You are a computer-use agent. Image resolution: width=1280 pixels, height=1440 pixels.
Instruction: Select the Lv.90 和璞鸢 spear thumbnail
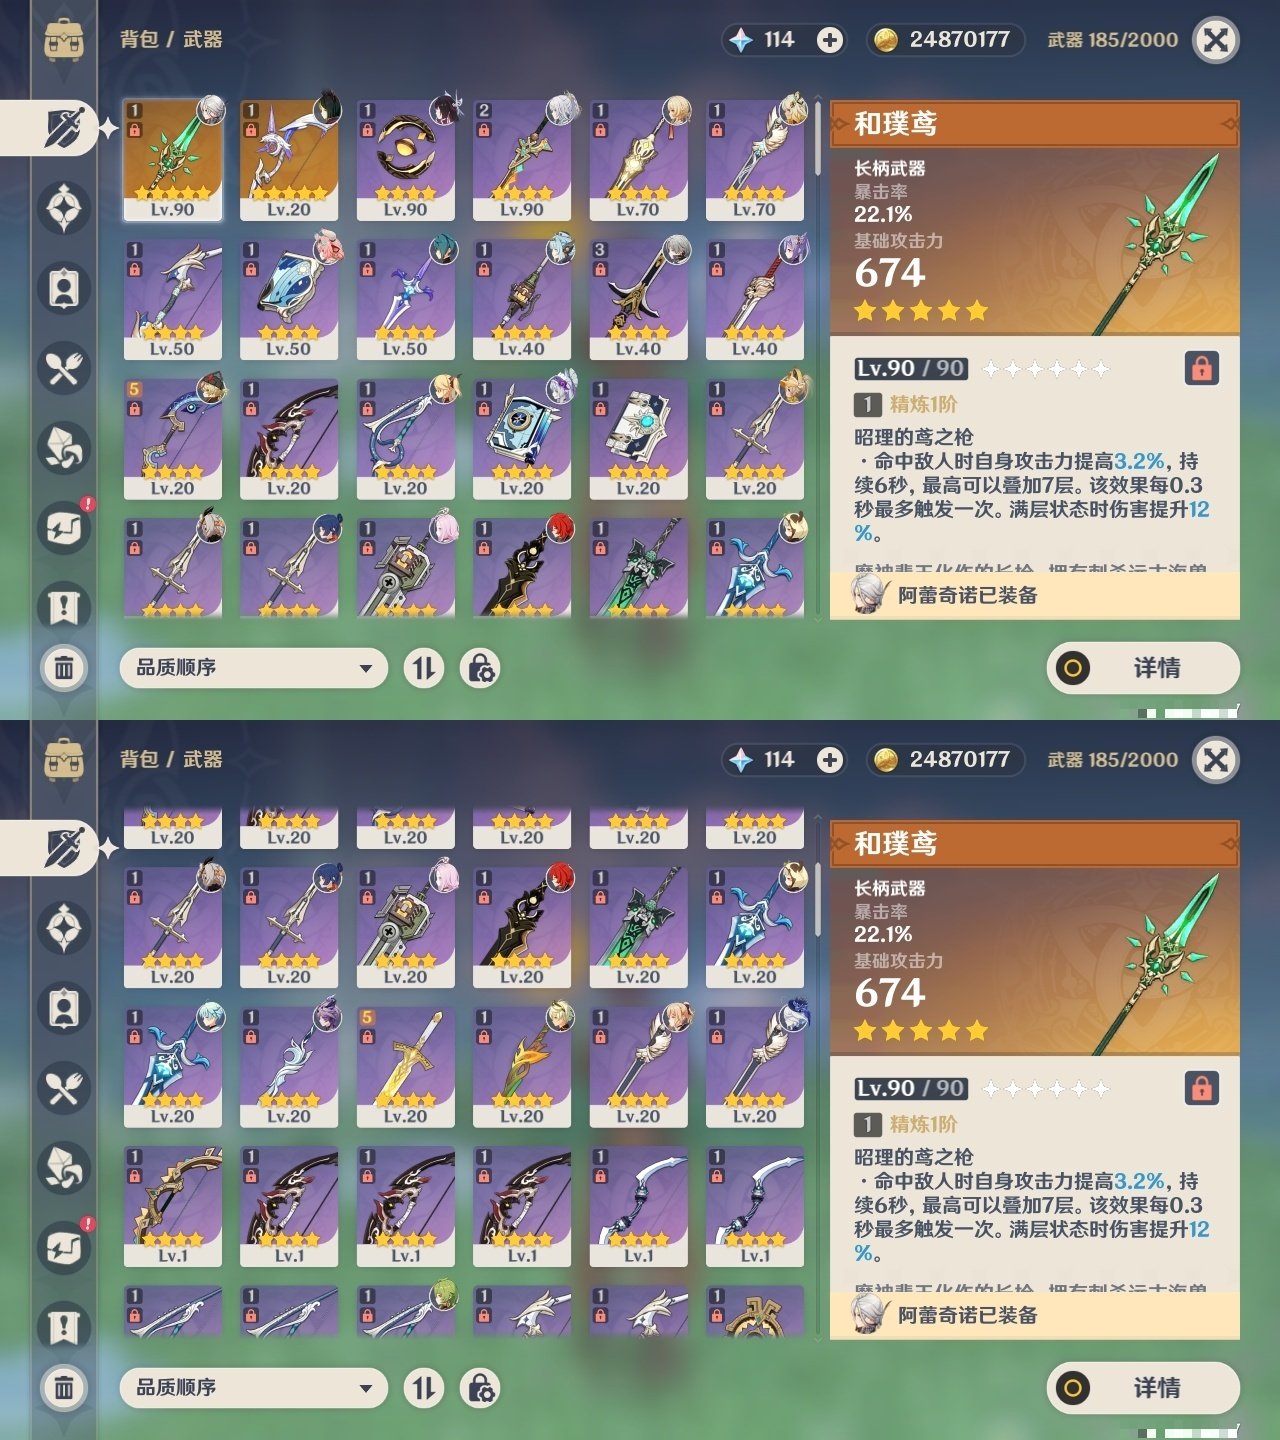[x=173, y=160]
